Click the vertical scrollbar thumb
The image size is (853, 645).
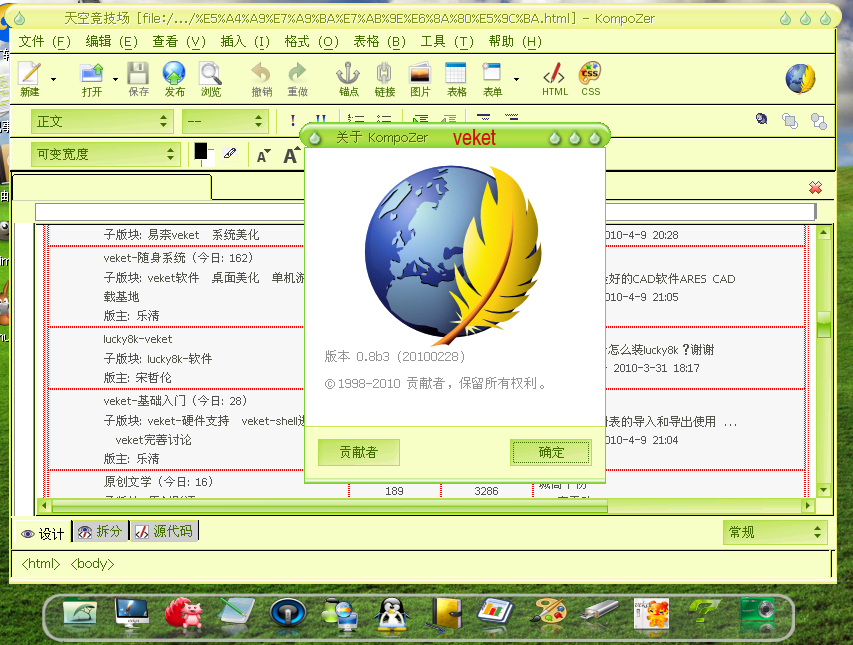point(824,324)
